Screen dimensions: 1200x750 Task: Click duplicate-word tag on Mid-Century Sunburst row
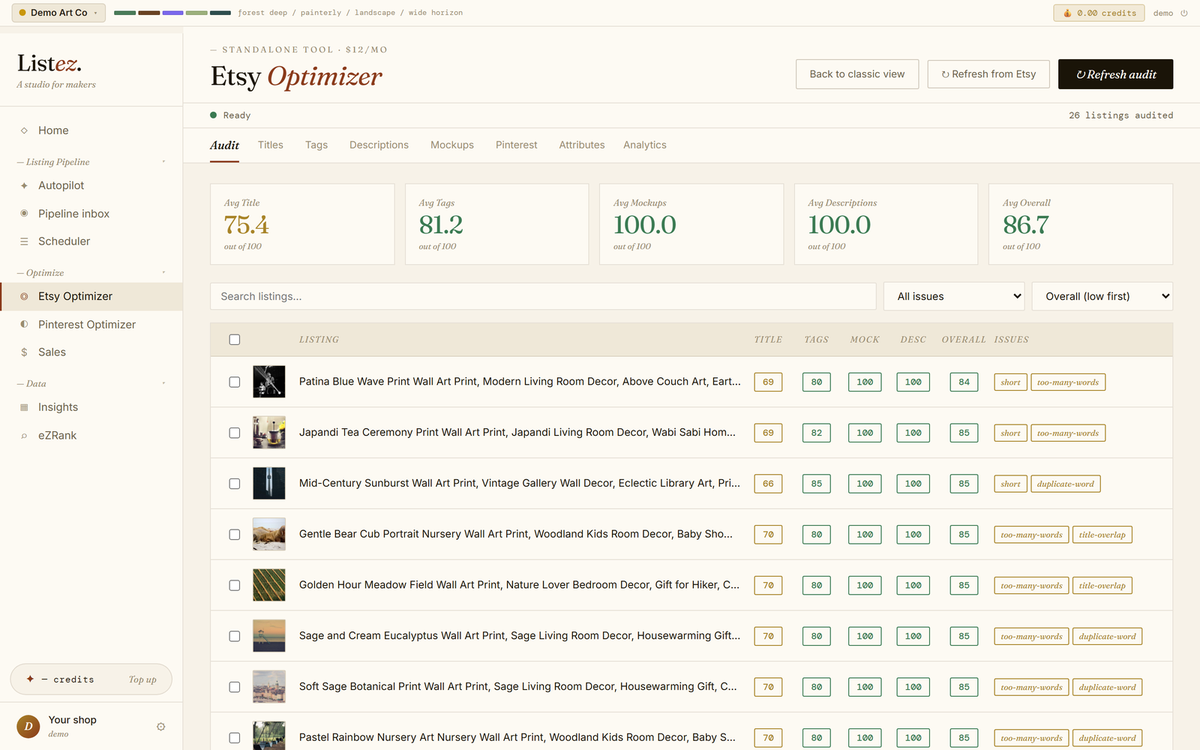coord(1066,484)
